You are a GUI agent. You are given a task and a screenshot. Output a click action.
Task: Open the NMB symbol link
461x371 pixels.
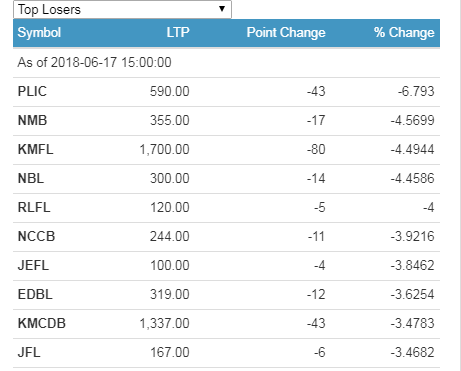click(x=32, y=120)
